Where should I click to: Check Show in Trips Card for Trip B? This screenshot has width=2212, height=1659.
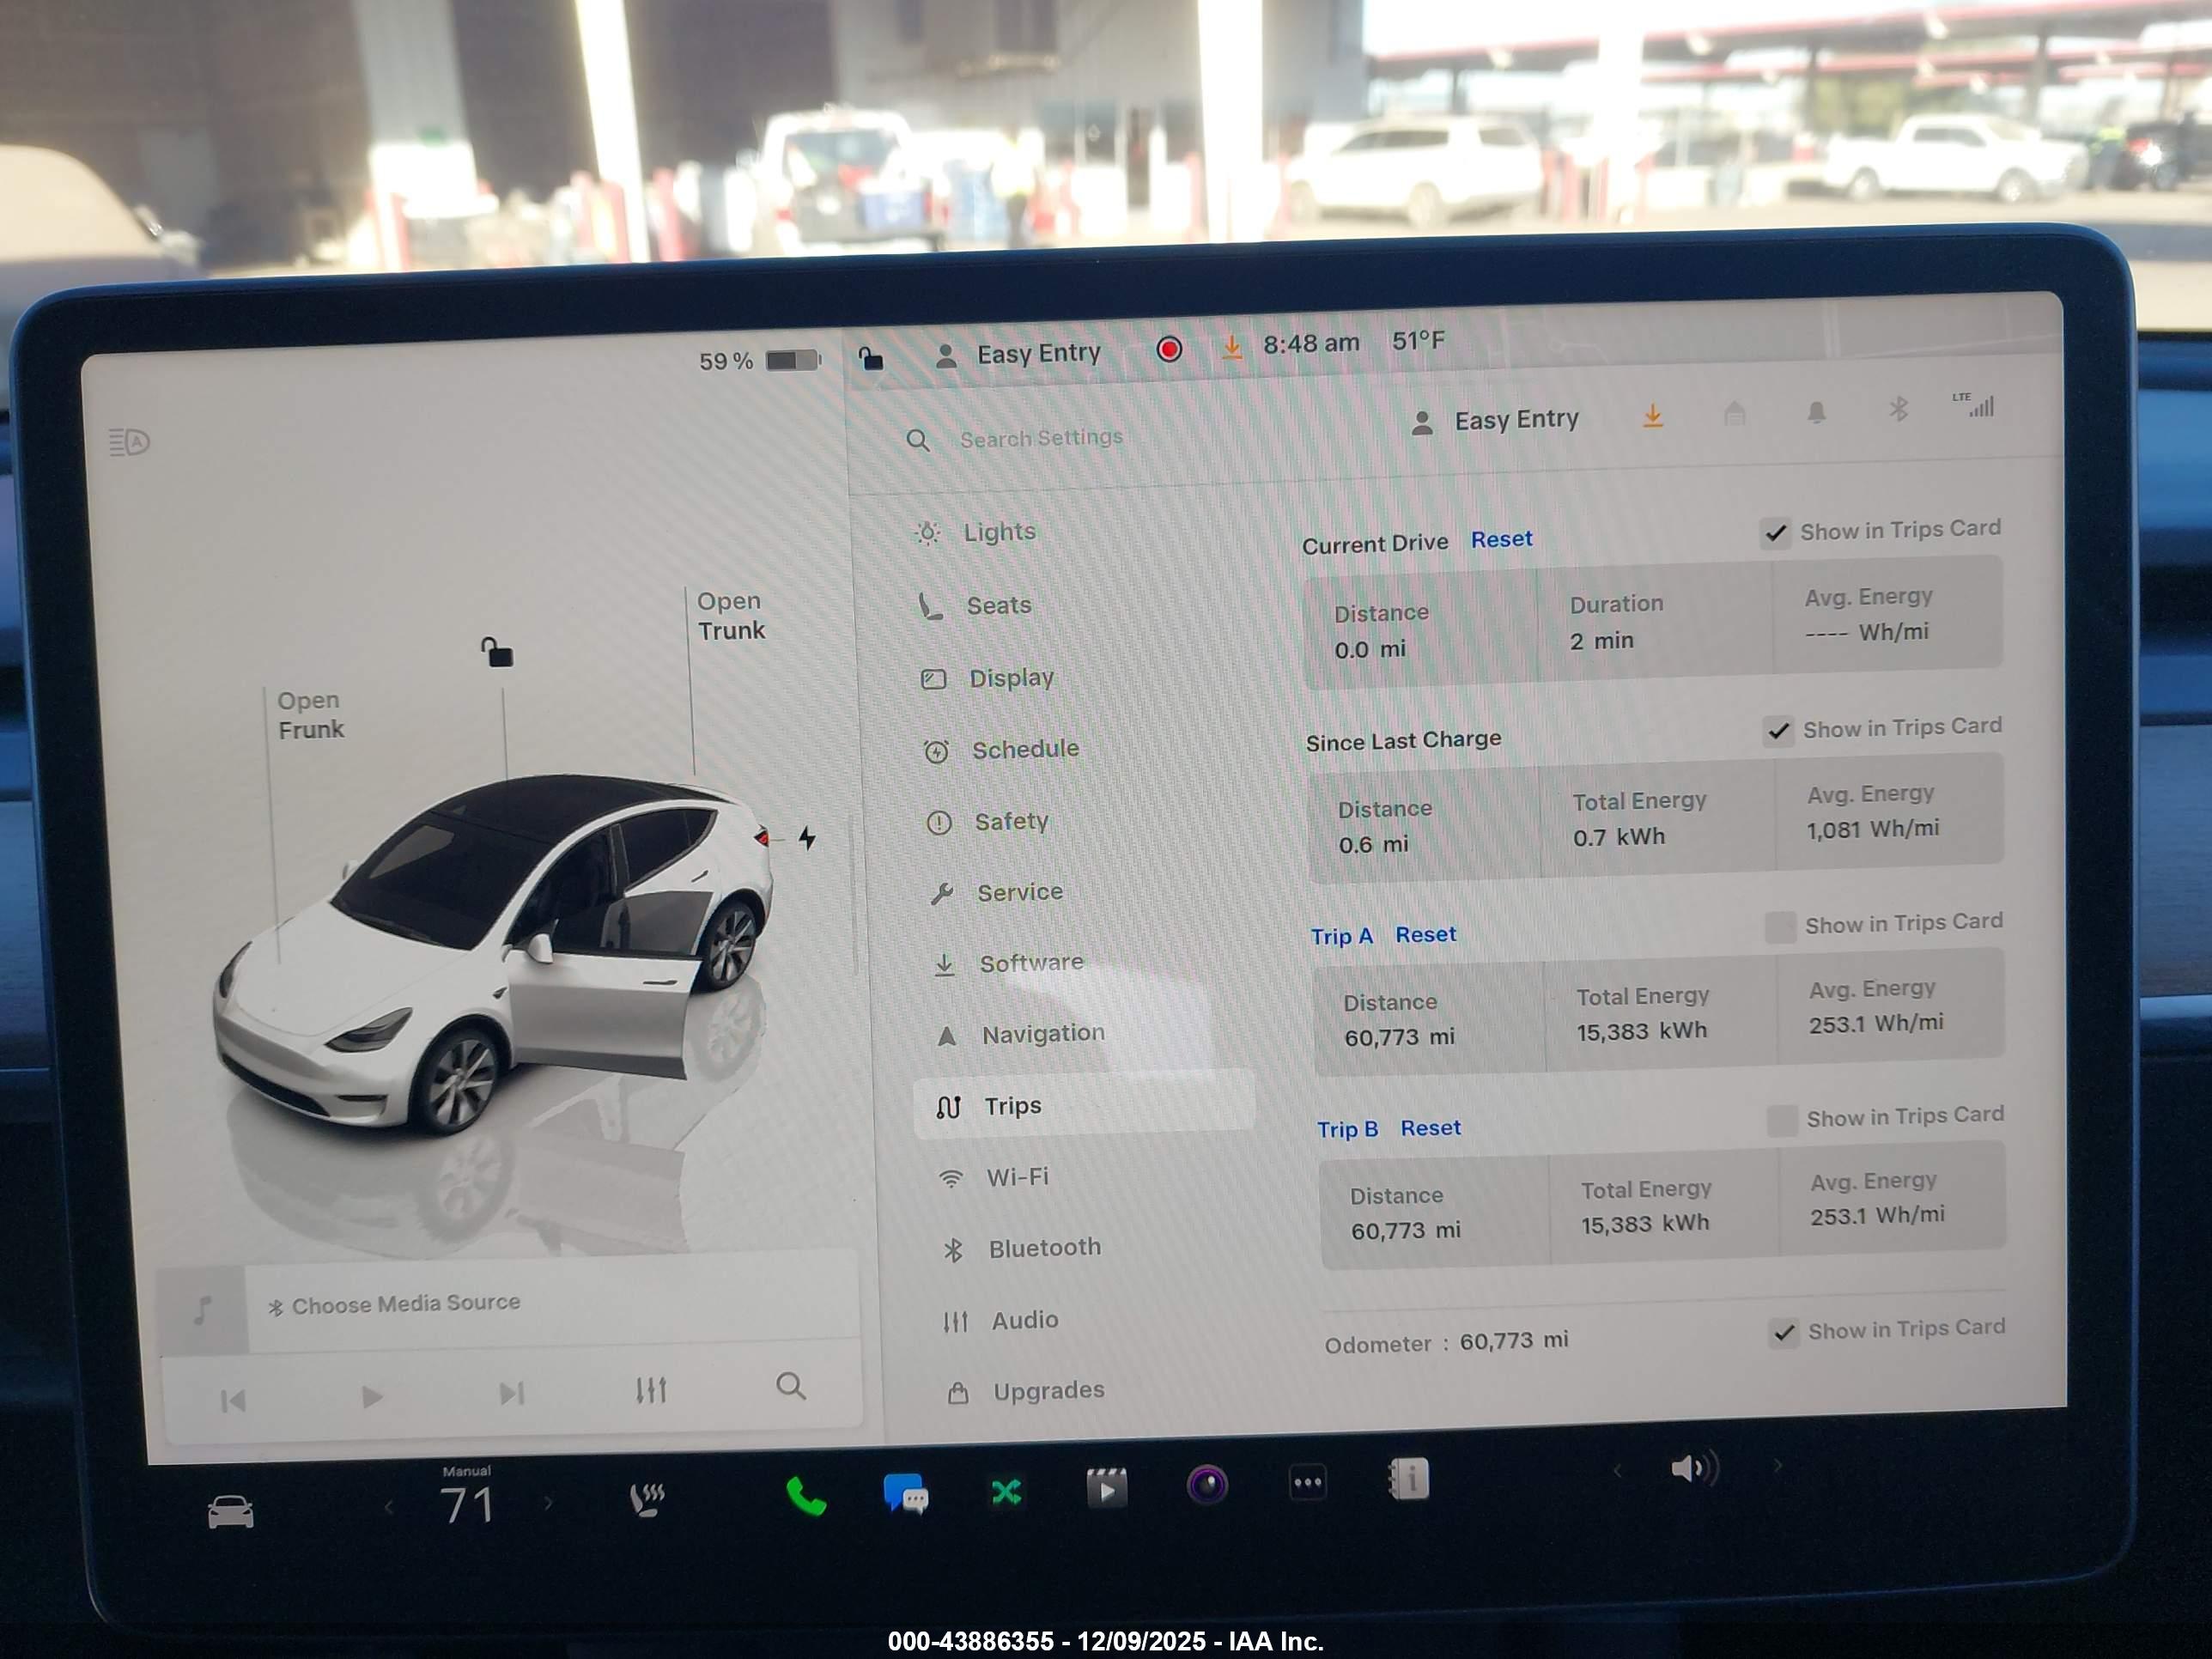pos(1782,1120)
